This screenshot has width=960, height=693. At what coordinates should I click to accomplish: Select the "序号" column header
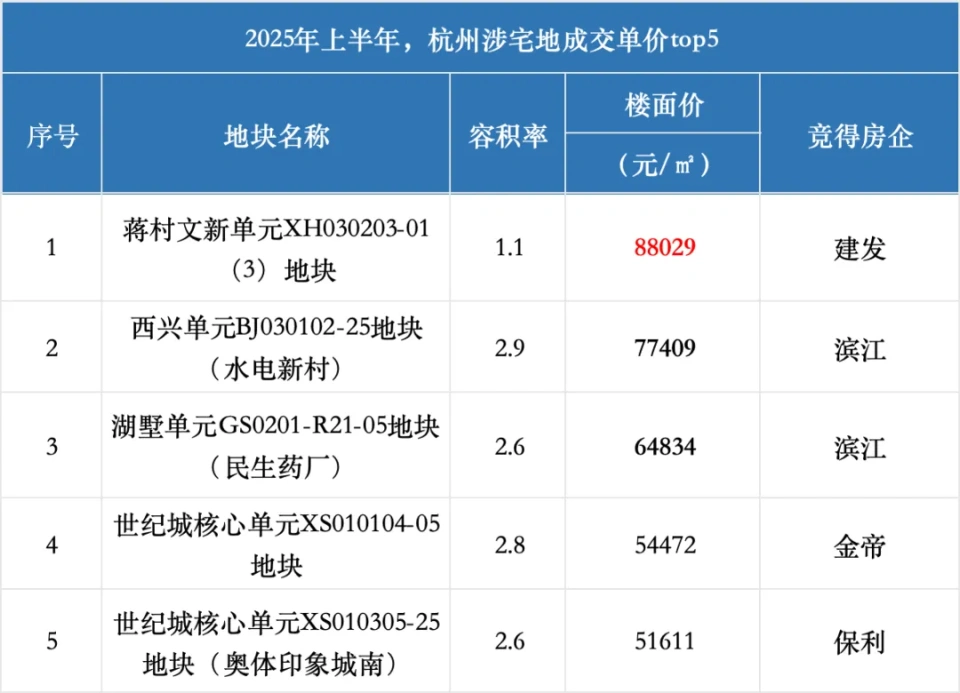pos(52,135)
